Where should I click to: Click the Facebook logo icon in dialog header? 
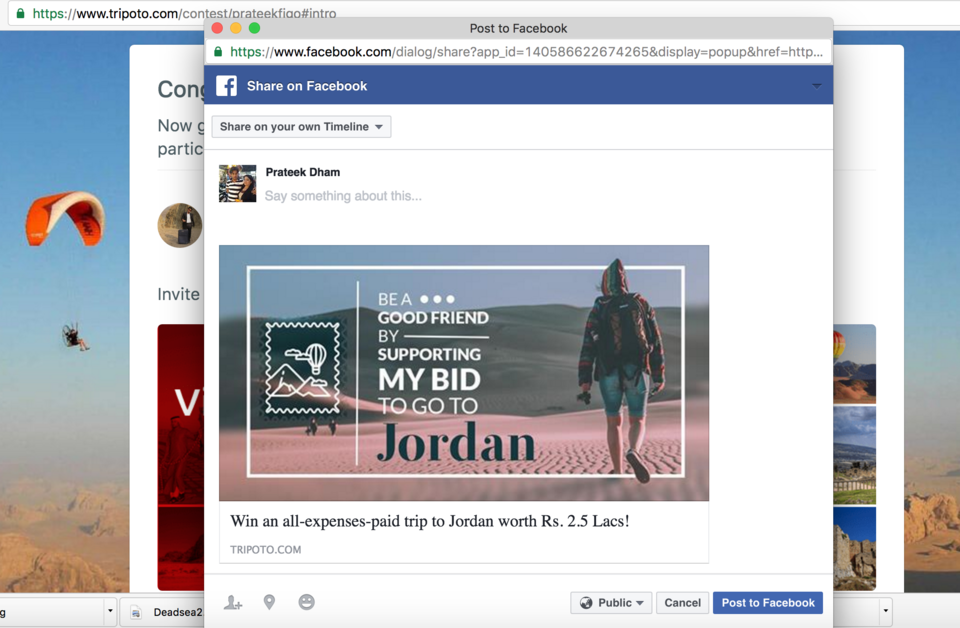point(227,86)
